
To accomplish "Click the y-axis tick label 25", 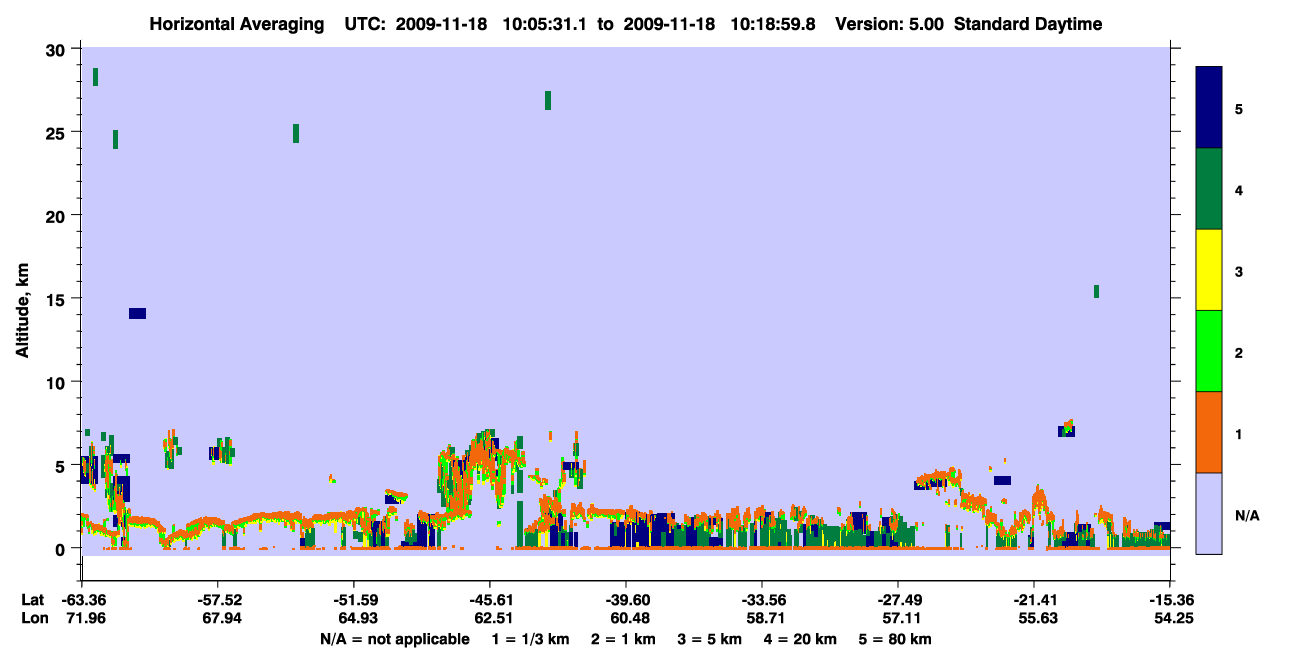I will click(58, 133).
